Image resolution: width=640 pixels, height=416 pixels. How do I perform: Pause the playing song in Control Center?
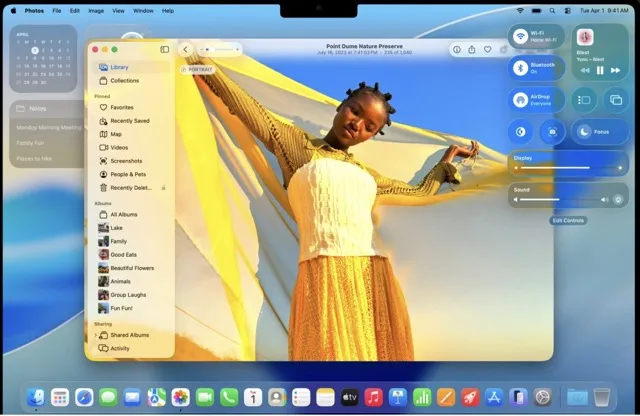pyautogui.click(x=600, y=71)
